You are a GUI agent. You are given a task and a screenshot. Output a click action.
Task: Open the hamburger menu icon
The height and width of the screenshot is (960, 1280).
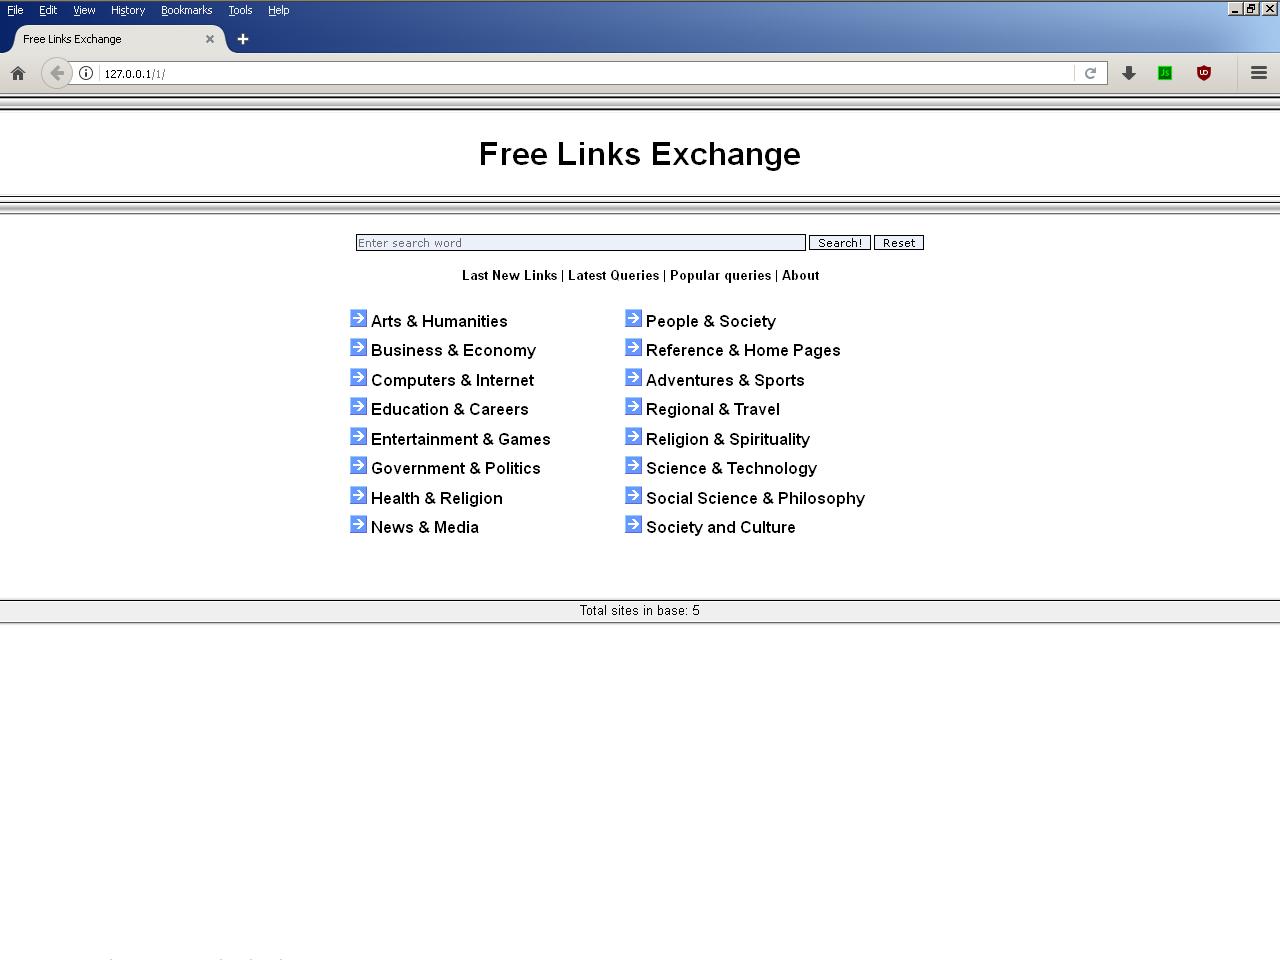pos(1259,73)
